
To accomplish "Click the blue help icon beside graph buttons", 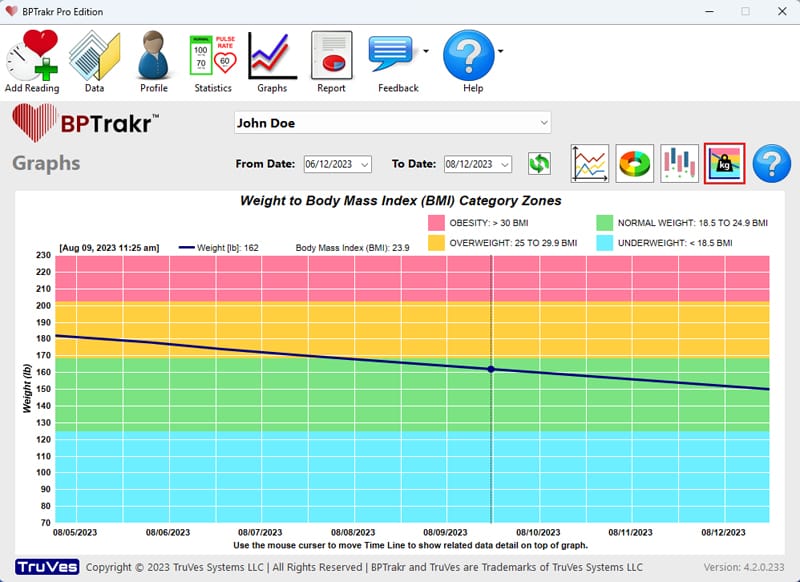I will point(771,164).
